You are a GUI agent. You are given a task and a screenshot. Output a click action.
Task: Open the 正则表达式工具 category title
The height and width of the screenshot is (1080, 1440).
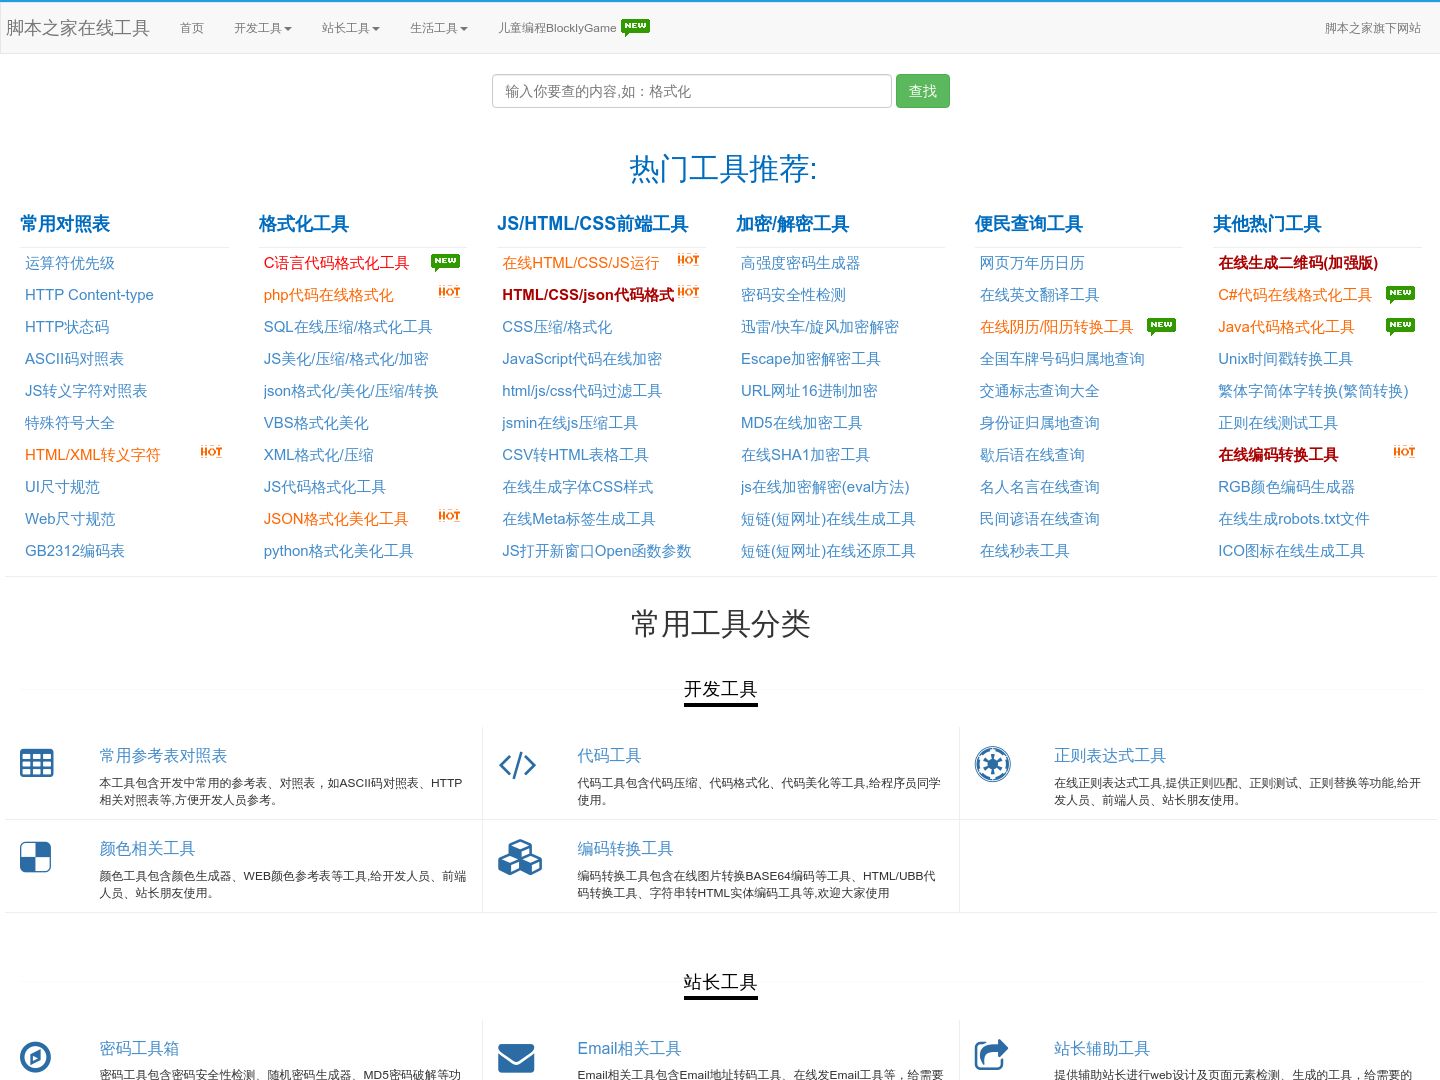pyautogui.click(x=1110, y=756)
